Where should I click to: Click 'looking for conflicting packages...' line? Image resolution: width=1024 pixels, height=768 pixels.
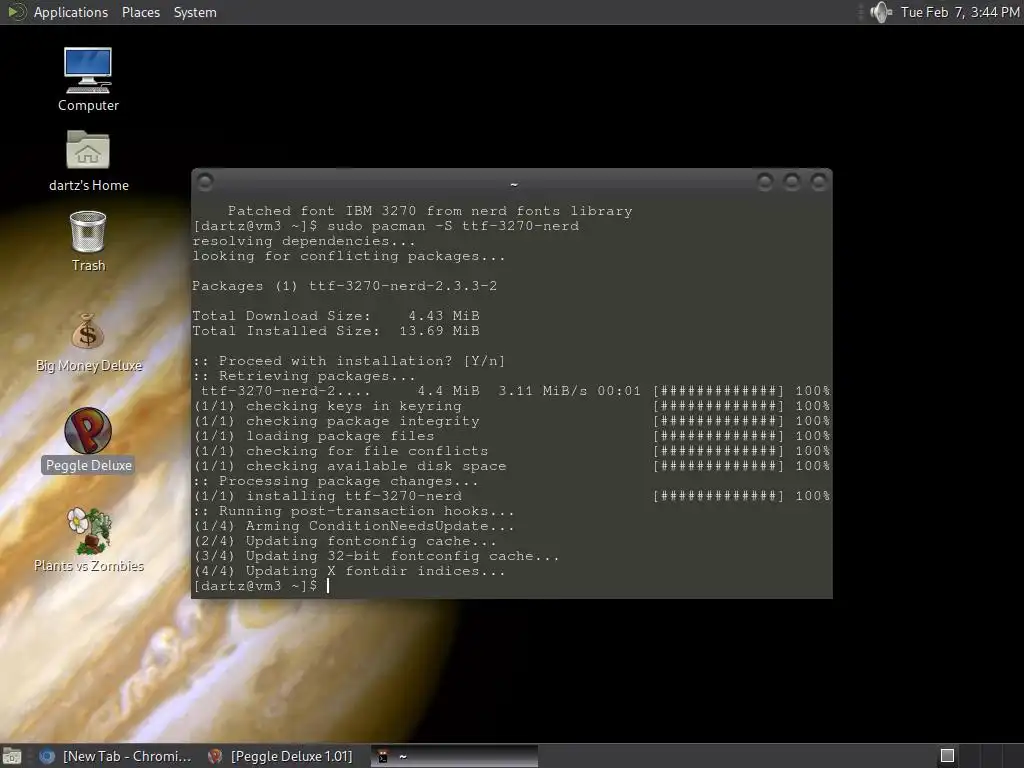pos(349,256)
